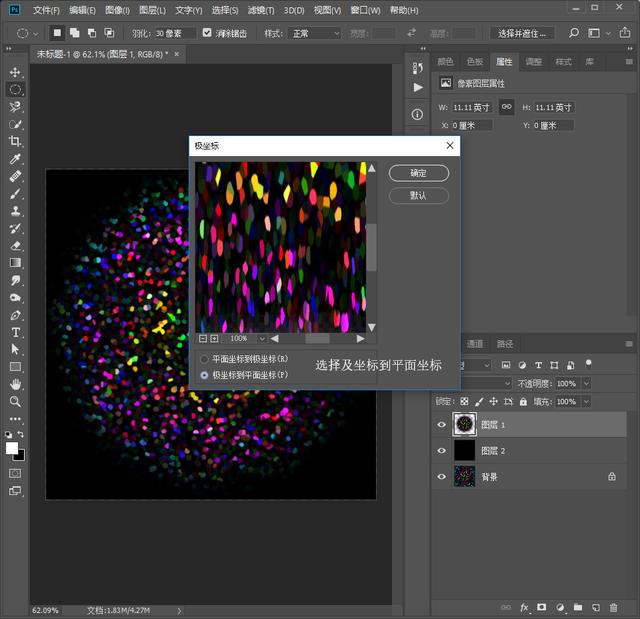
Task: Hide 图层 1 with its eye icon
Action: pyautogui.click(x=441, y=424)
